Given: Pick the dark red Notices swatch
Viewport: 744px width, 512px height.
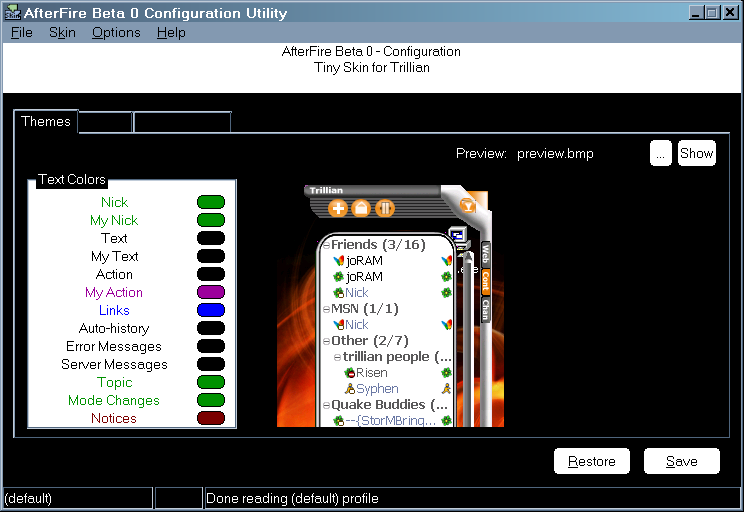Looking at the screenshot, I should pyautogui.click(x=211, y=419).
